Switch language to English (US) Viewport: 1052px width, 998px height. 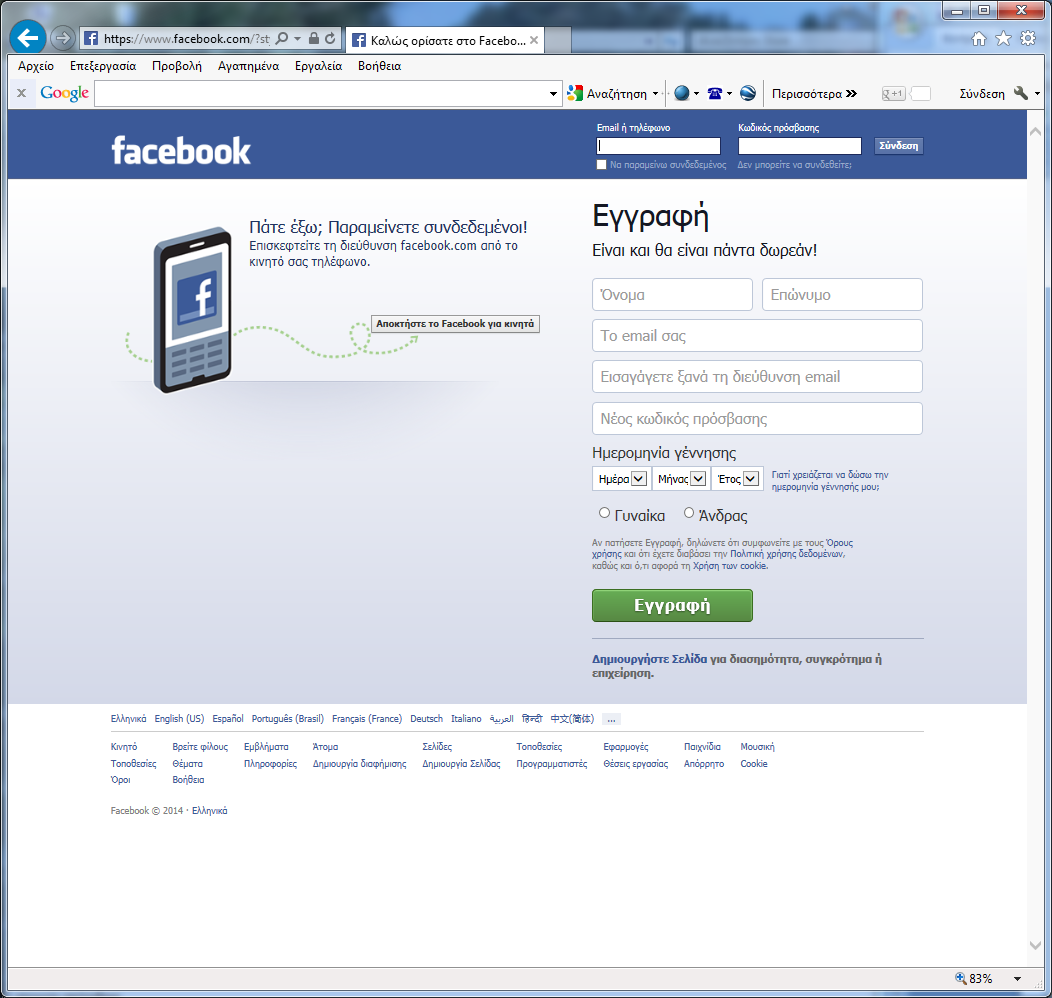[x=179, y=718]
